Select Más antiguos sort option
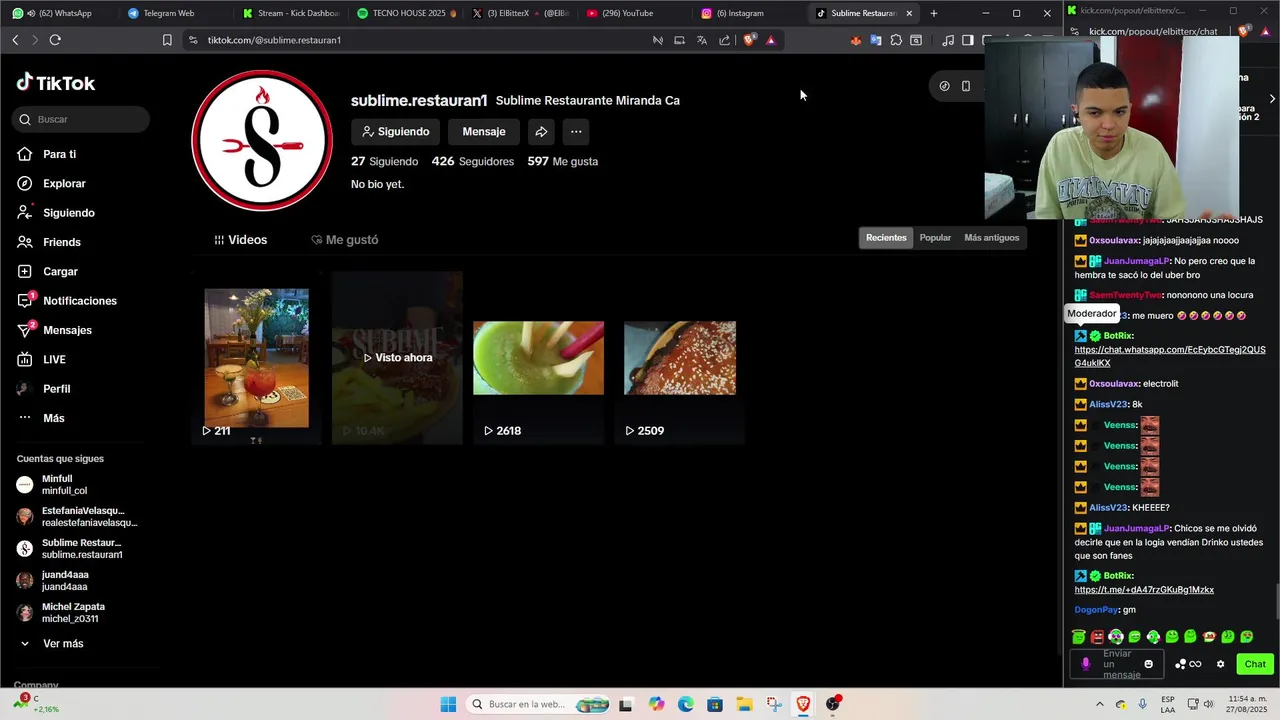1280x720 pixels. coord(991,238)
